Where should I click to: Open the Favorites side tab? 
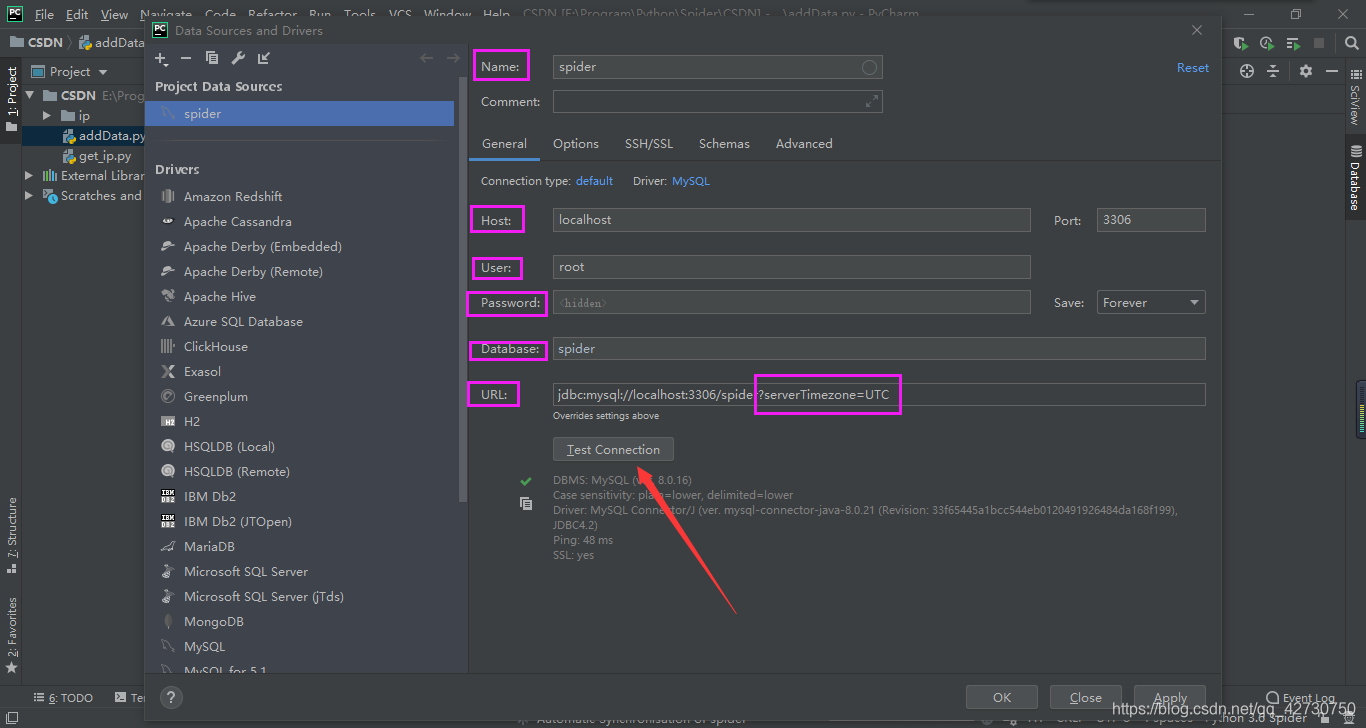(11, 634)
